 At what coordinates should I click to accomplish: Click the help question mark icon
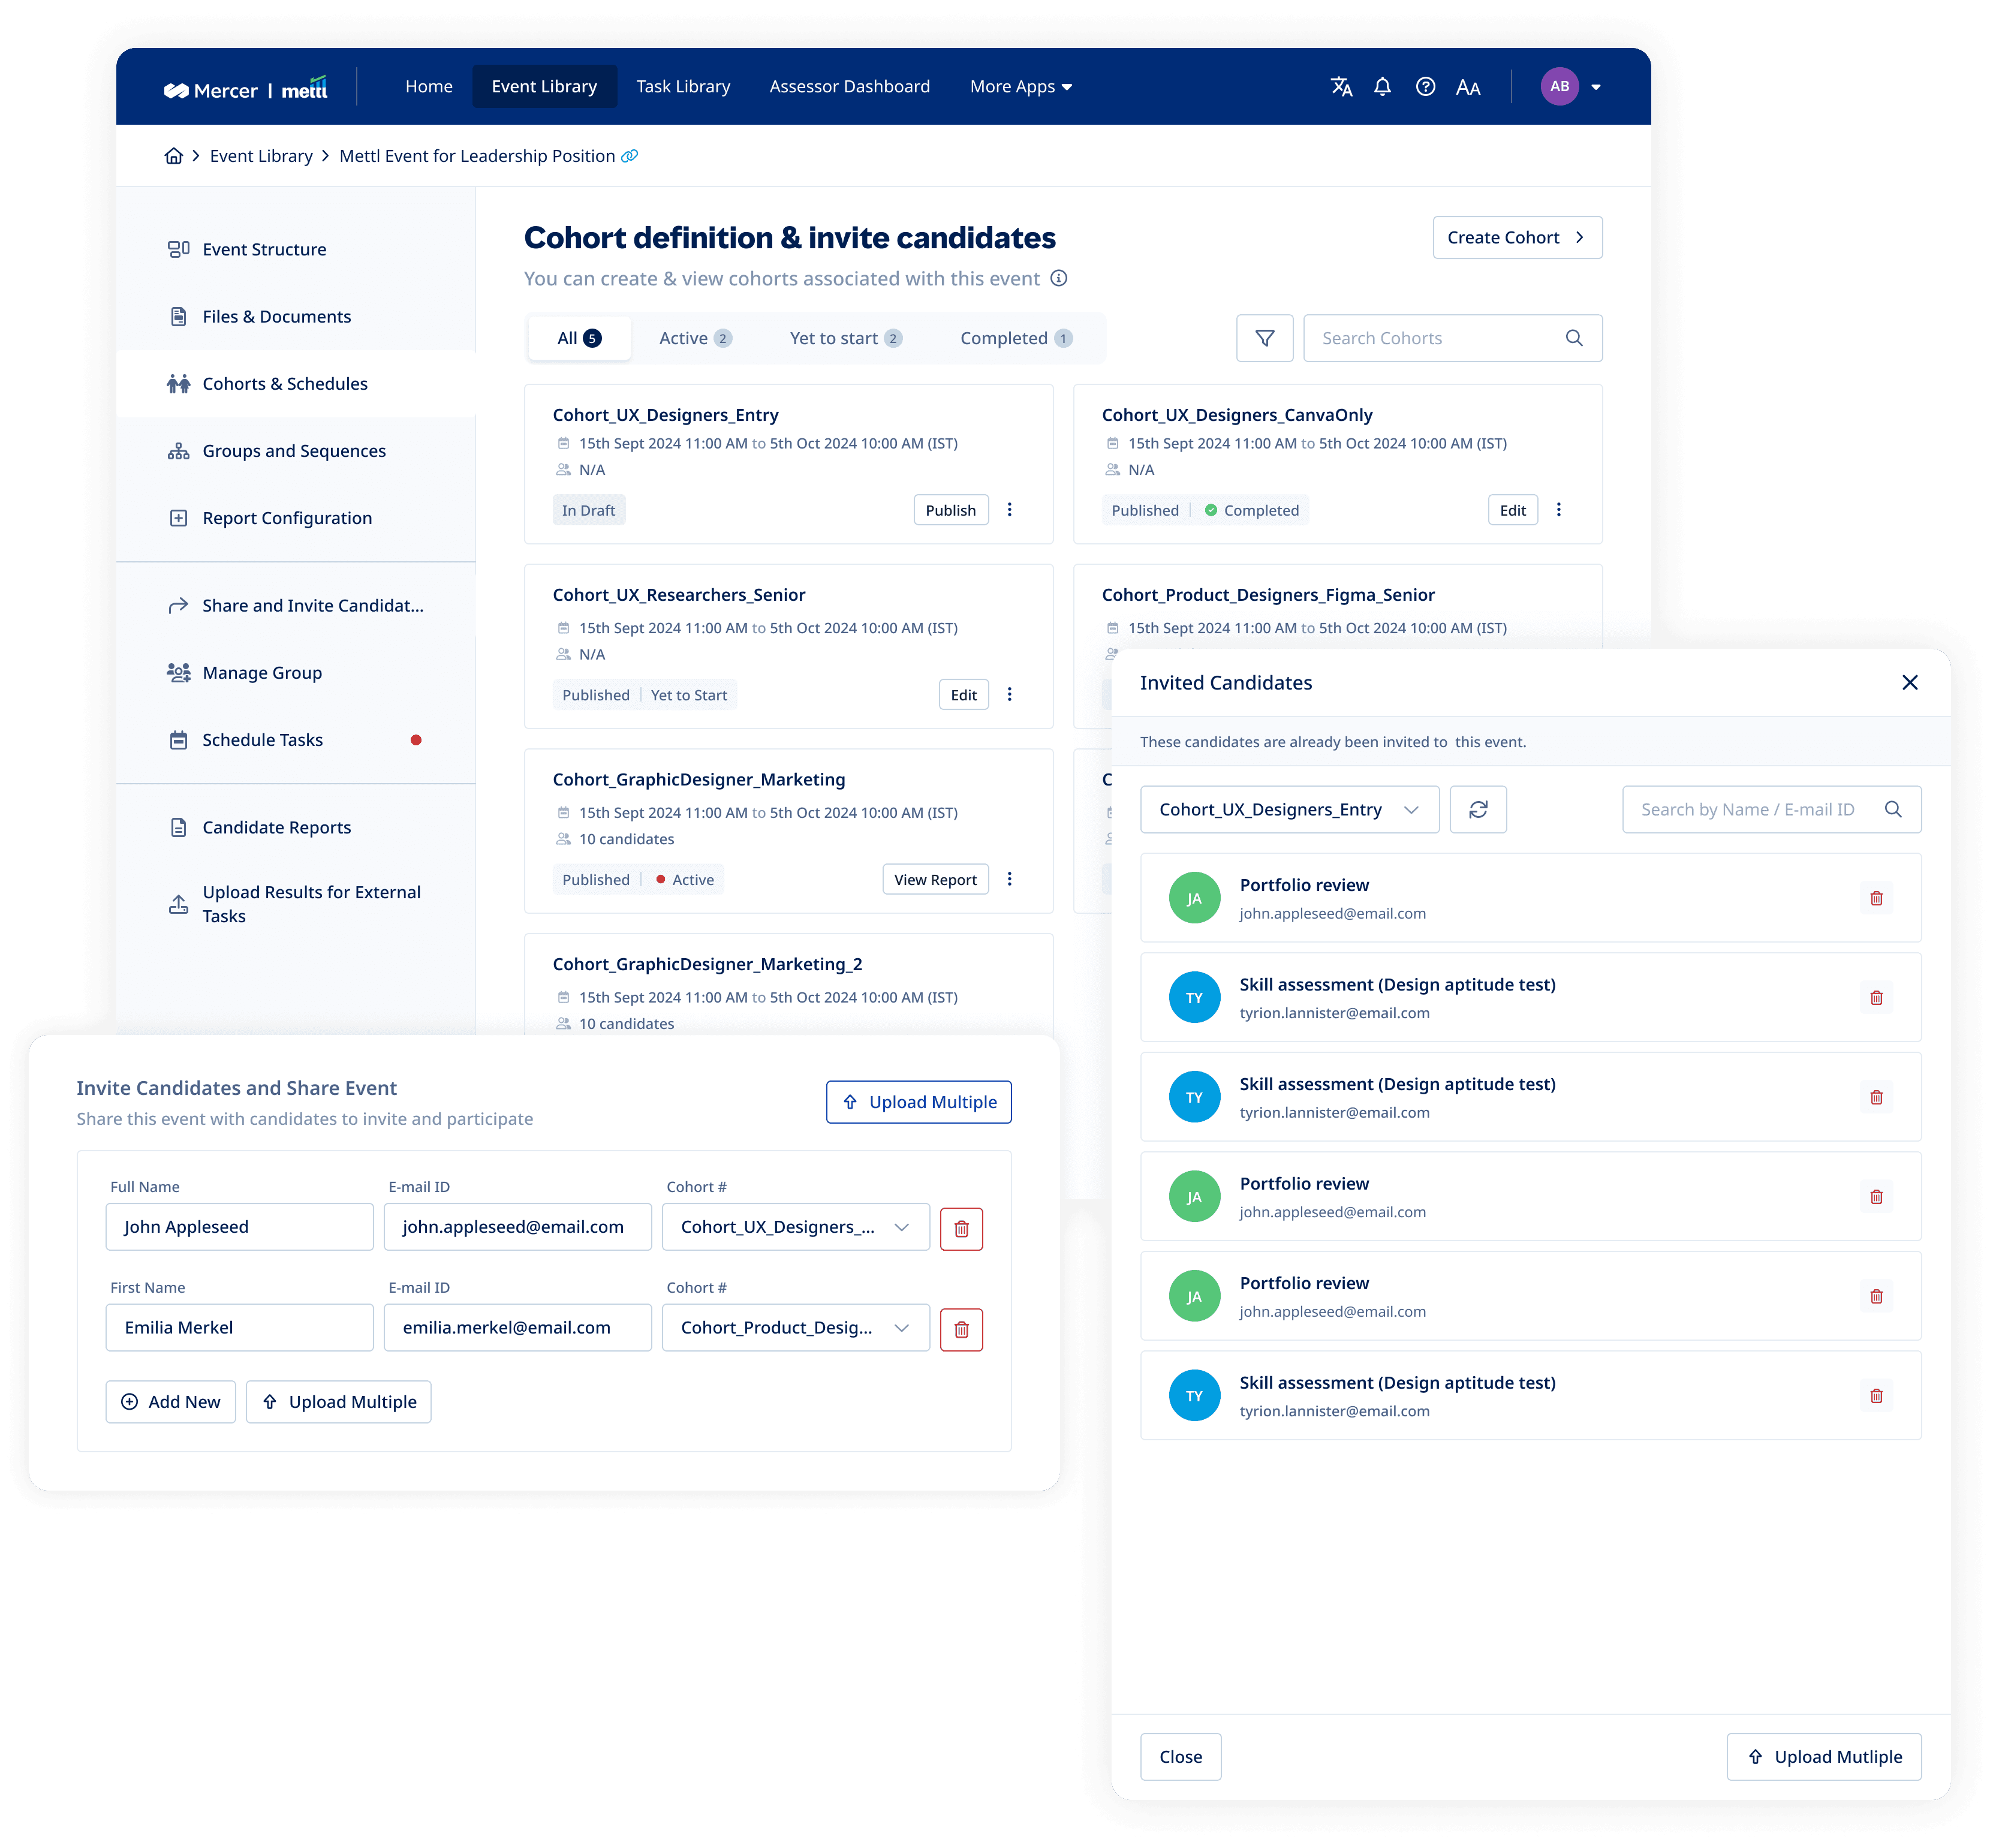click(x=1425, y=87)
